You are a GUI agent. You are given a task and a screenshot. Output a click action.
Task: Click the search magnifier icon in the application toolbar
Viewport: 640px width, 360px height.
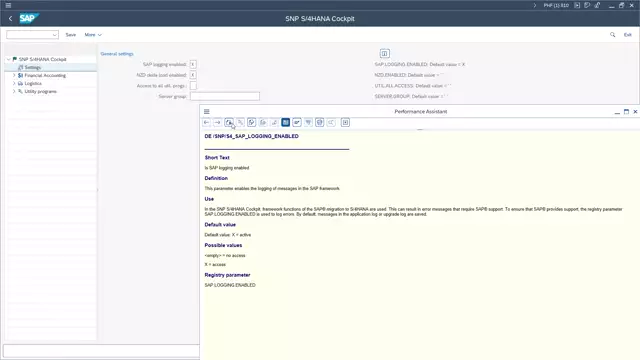pyautogui.click(x=613, y=35)
